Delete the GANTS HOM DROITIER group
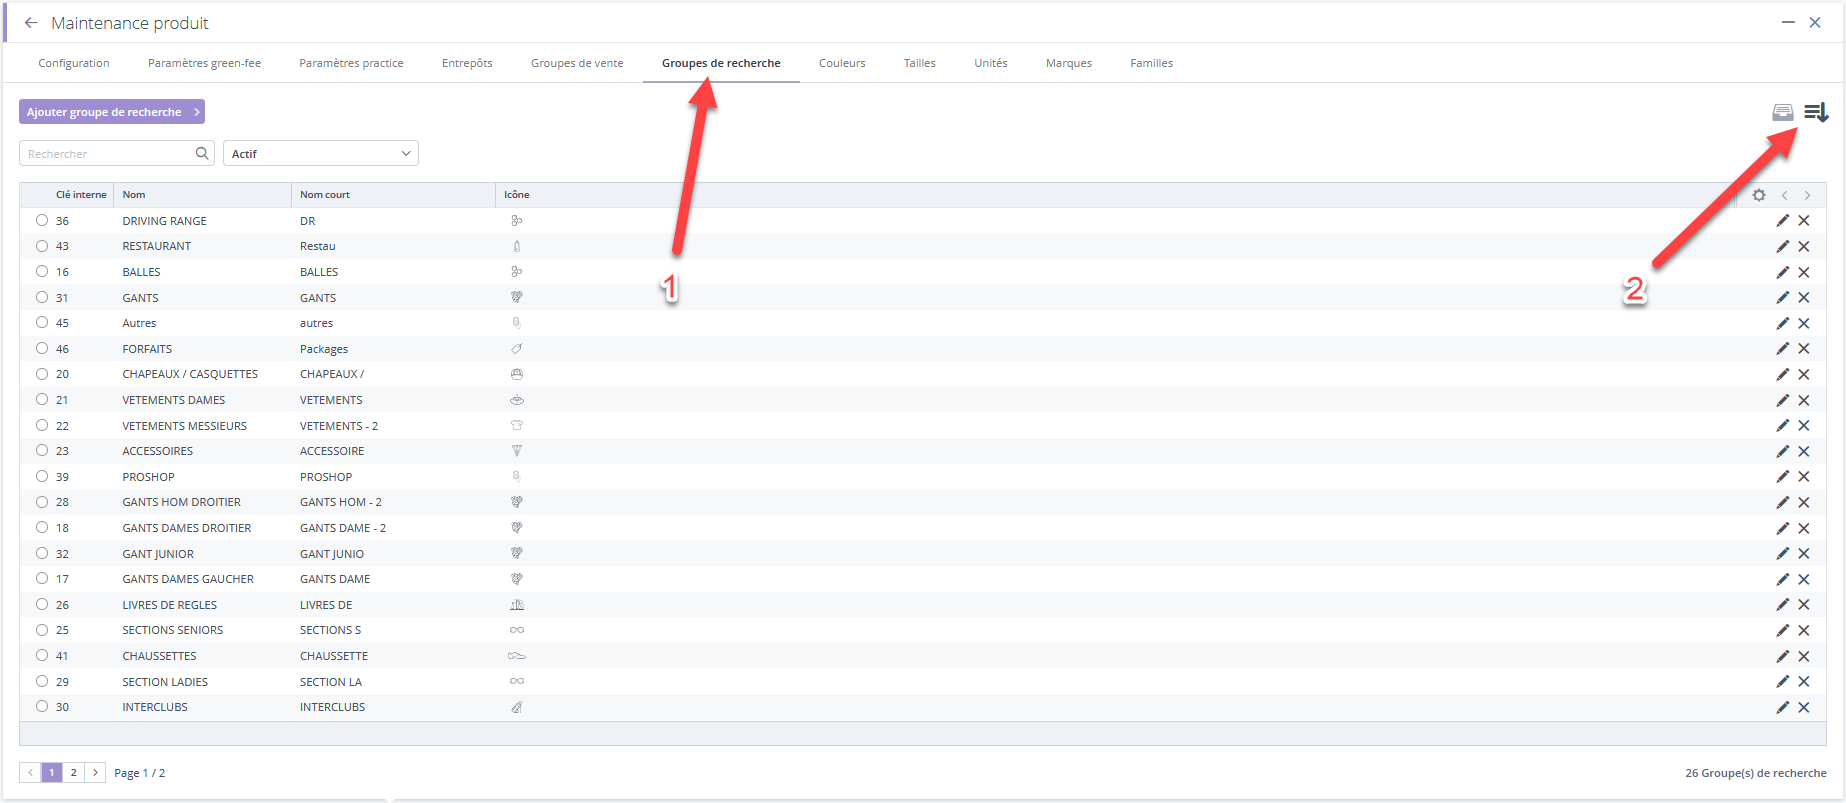This screenshot has height=803, width=1846. [1804, 502]
